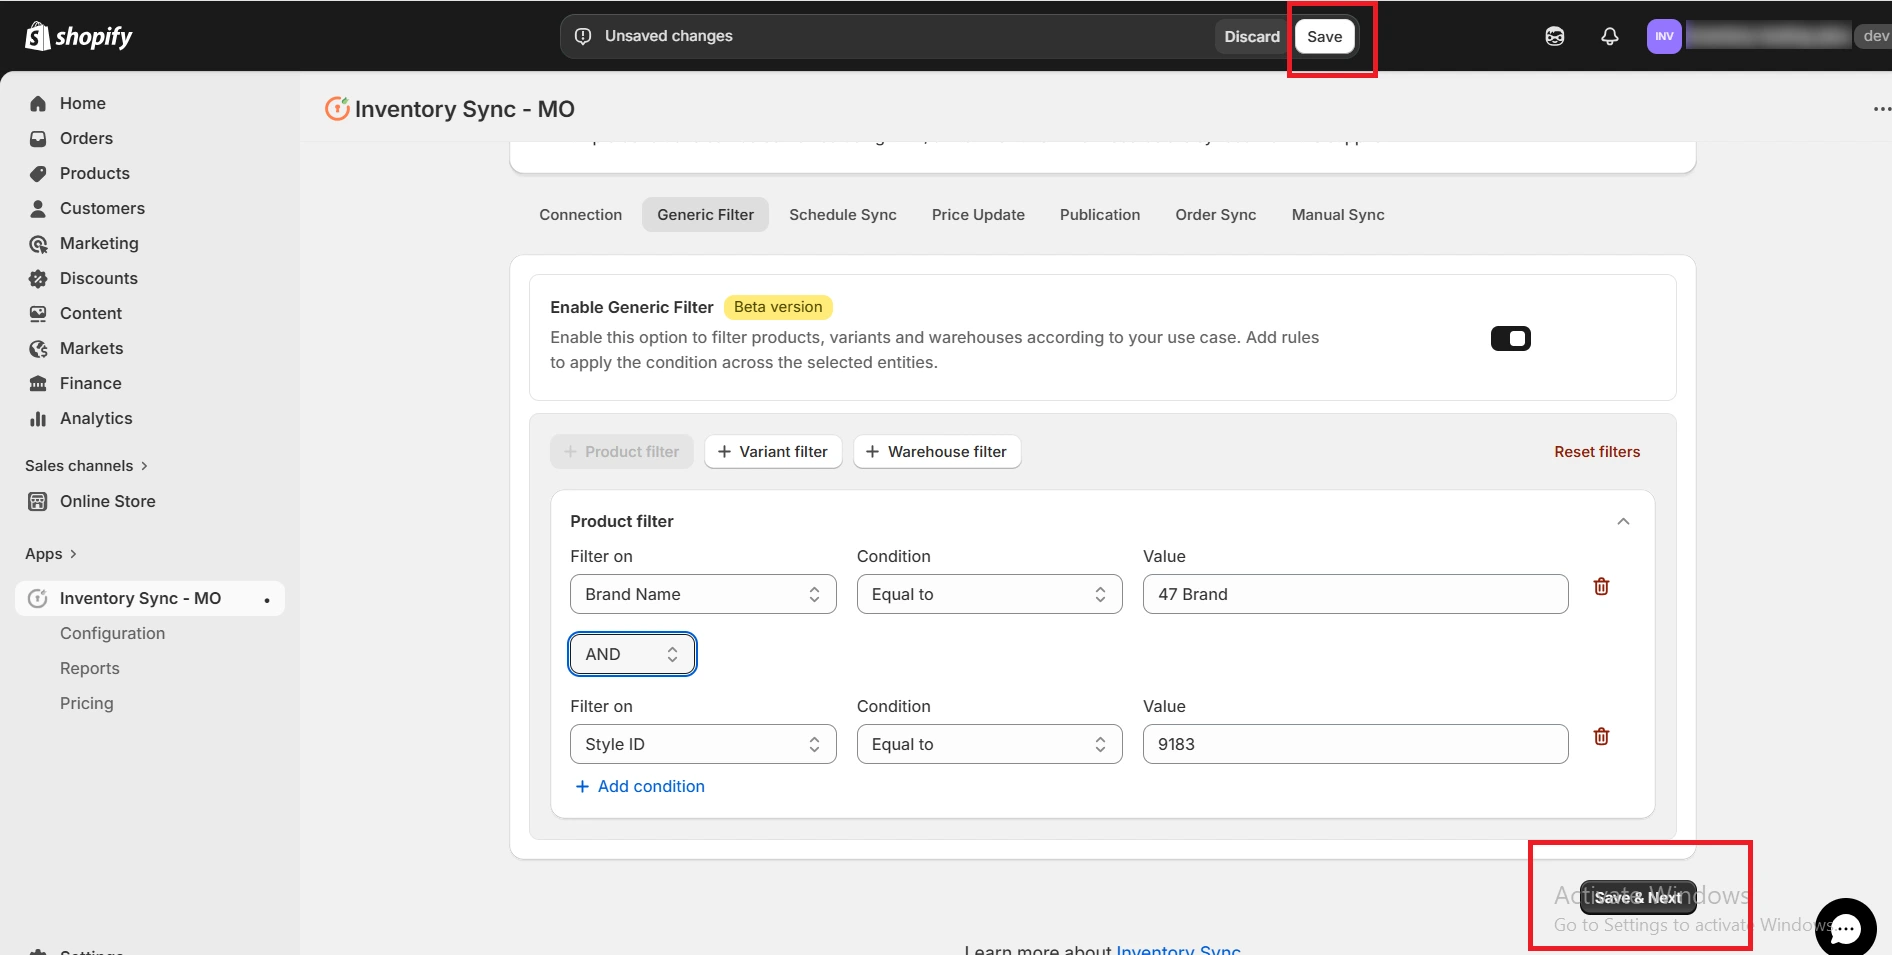The image size is (1892, 955).
Task: Disable the Enable Generic Filter switch
Action: (x=1510, y=338)
